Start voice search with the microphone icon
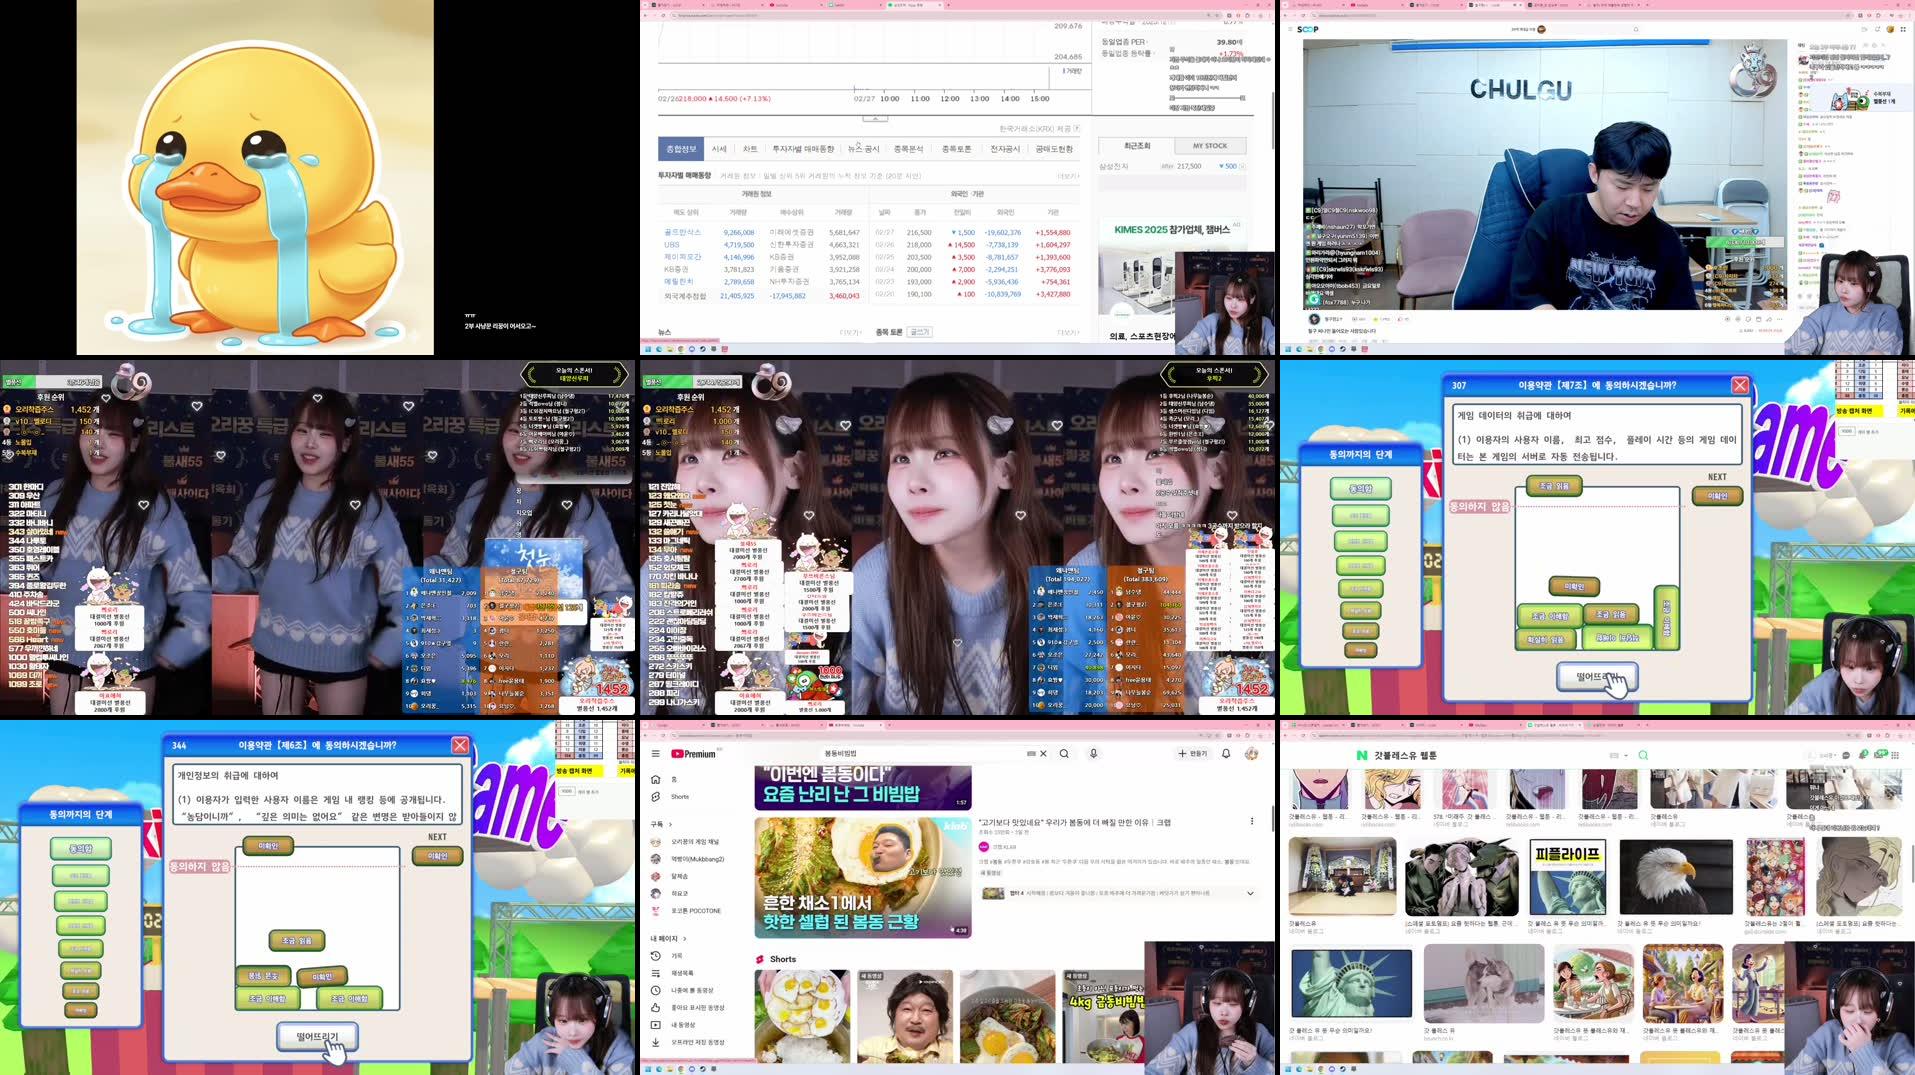This screenshot has height=1075, width=1915. (1093, 753)
